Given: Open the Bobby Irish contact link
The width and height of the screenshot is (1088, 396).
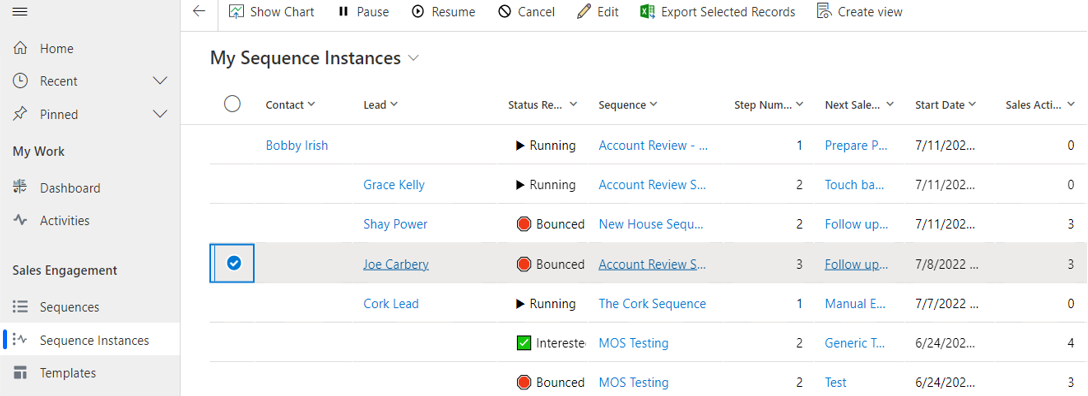Looking at the screenshot, I should tap(297, 146).
